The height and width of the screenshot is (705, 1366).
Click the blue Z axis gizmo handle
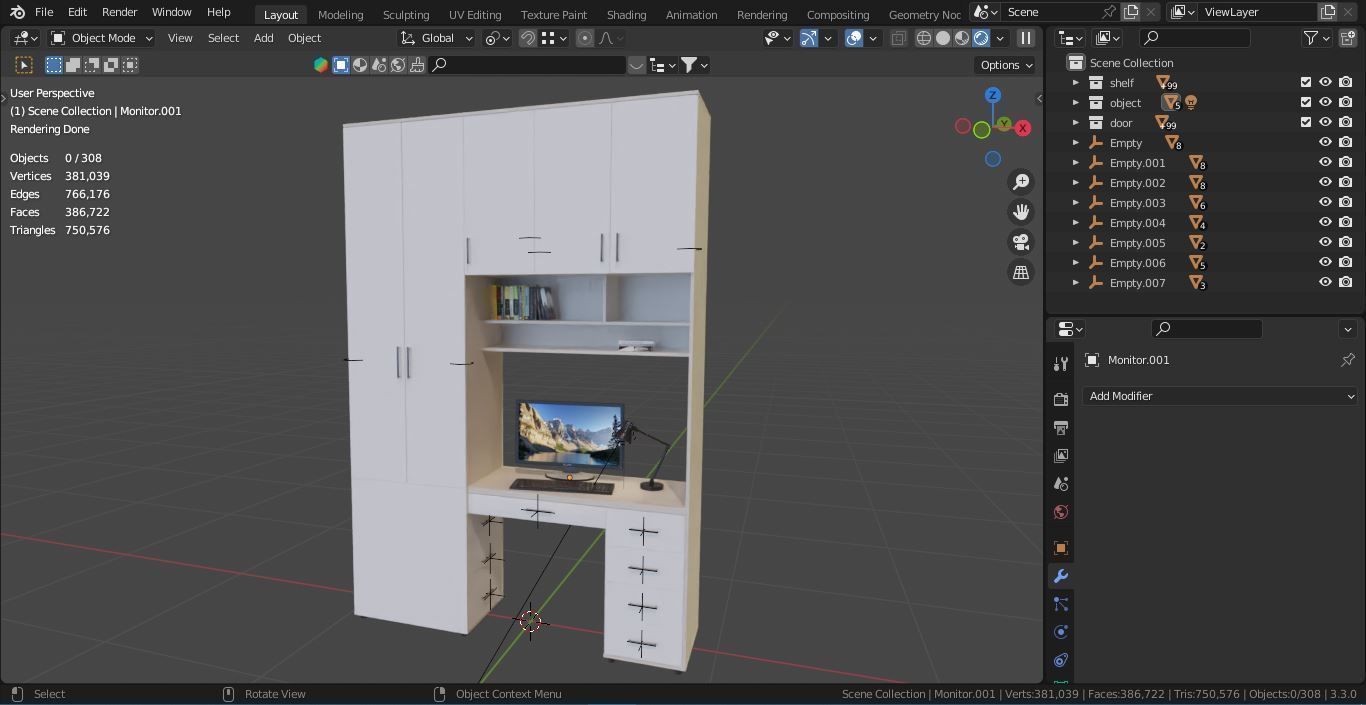993,96
